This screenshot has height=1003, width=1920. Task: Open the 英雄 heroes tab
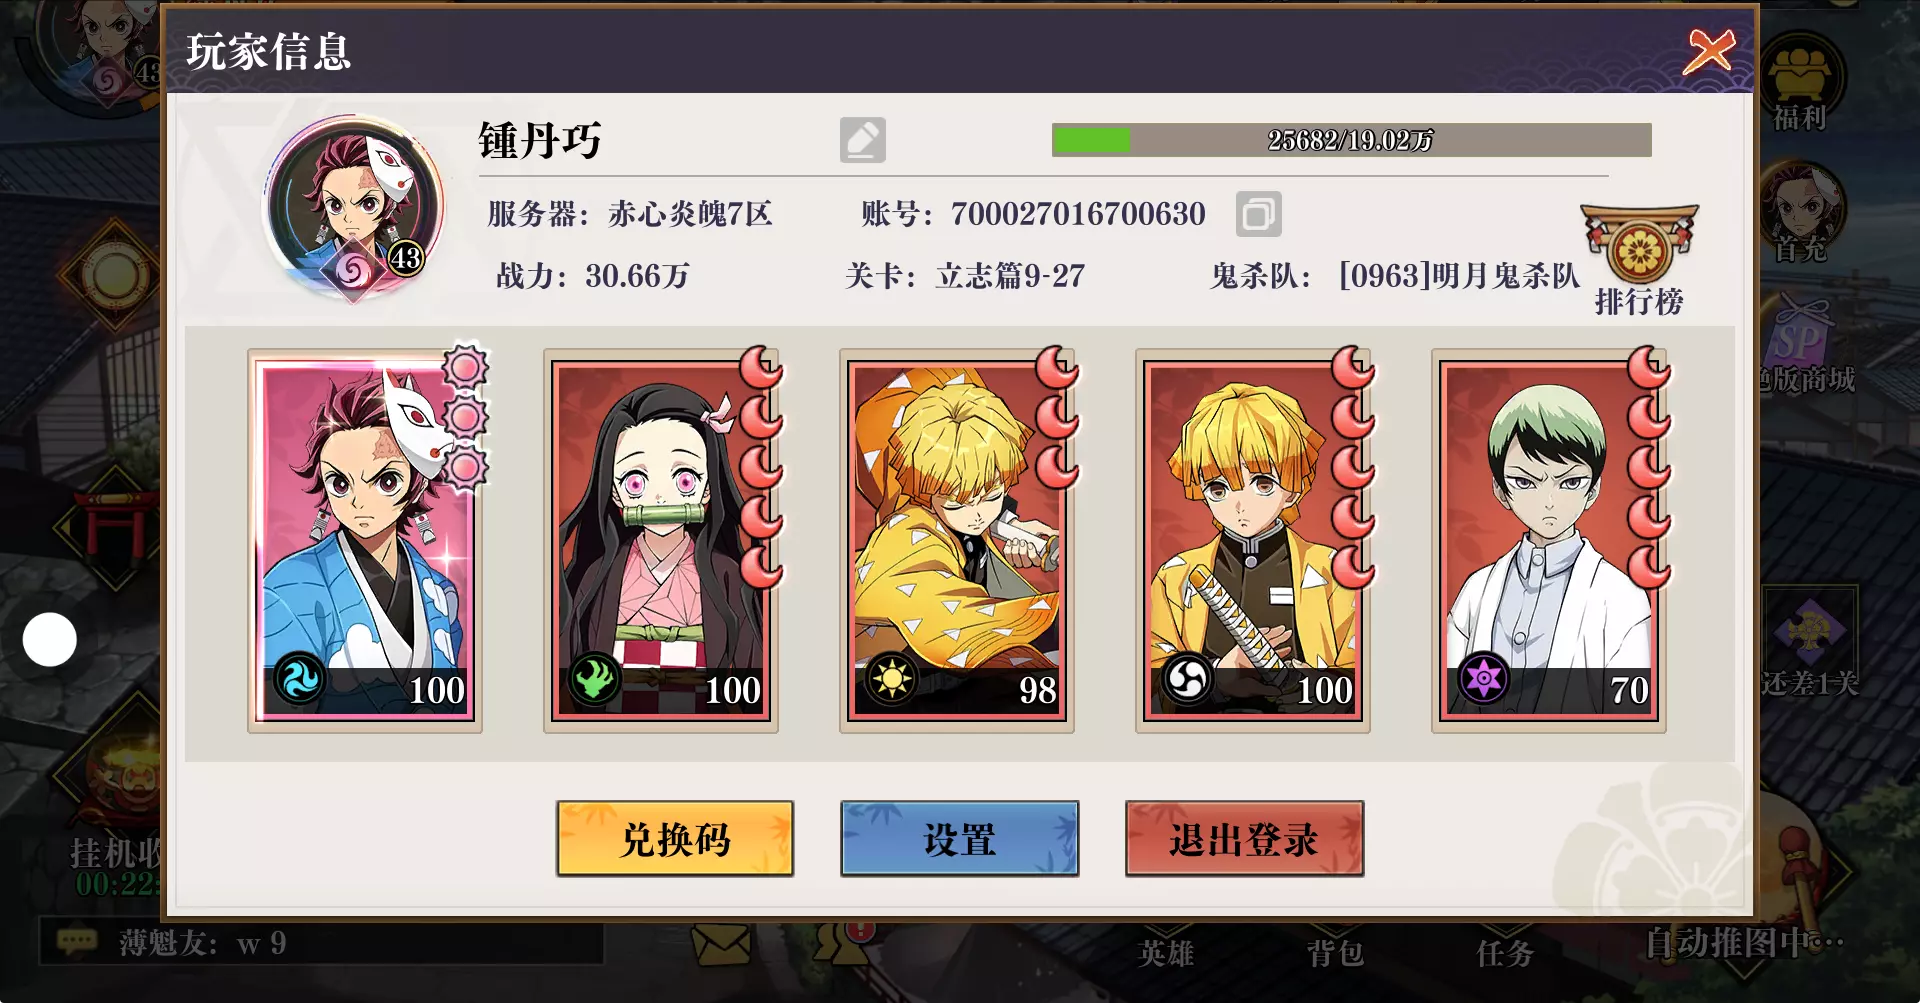click(x=1166, y=953)
